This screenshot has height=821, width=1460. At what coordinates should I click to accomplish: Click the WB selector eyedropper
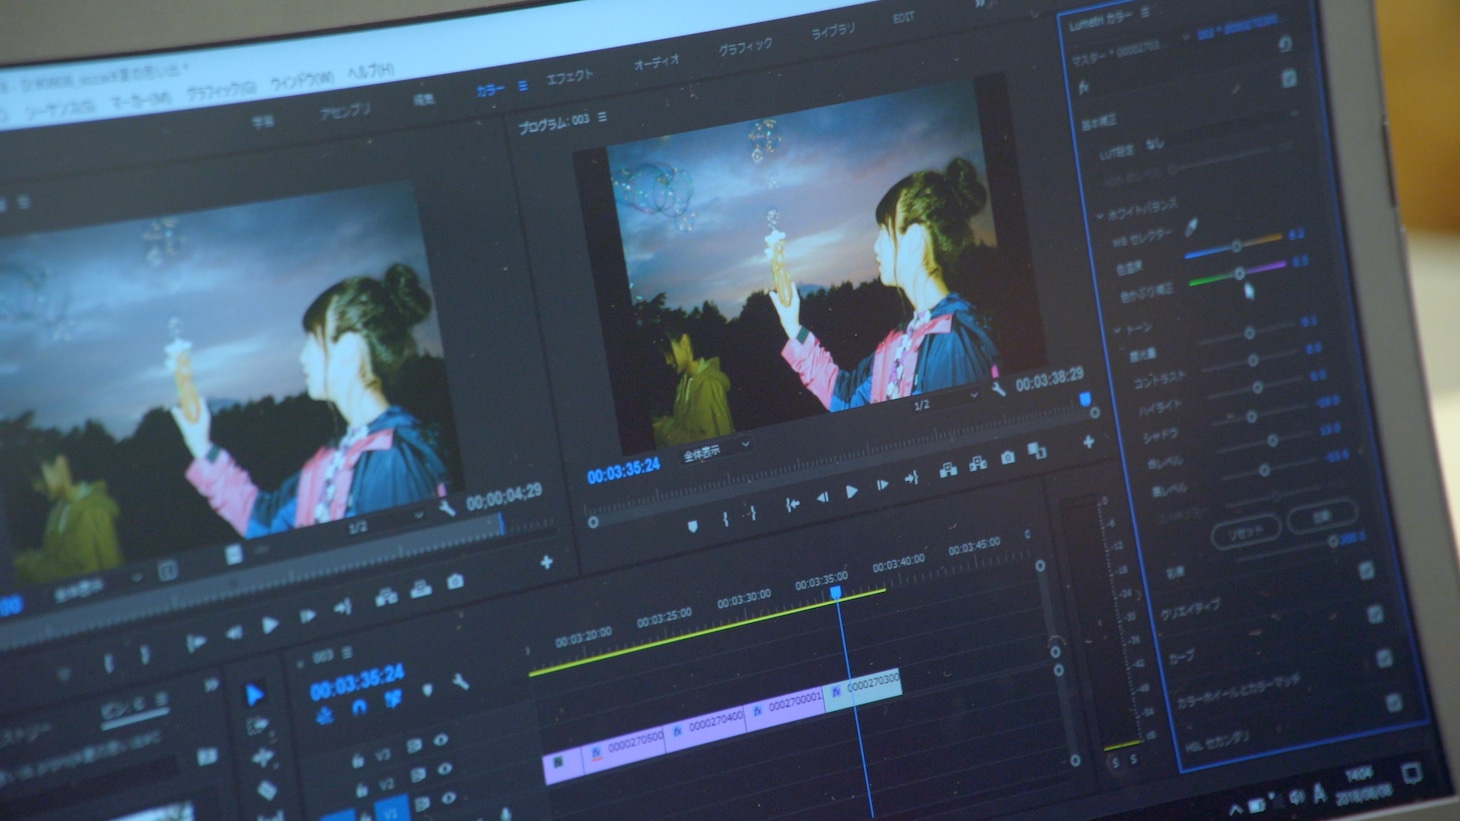pyautogui.click(x=1192, y=229)
